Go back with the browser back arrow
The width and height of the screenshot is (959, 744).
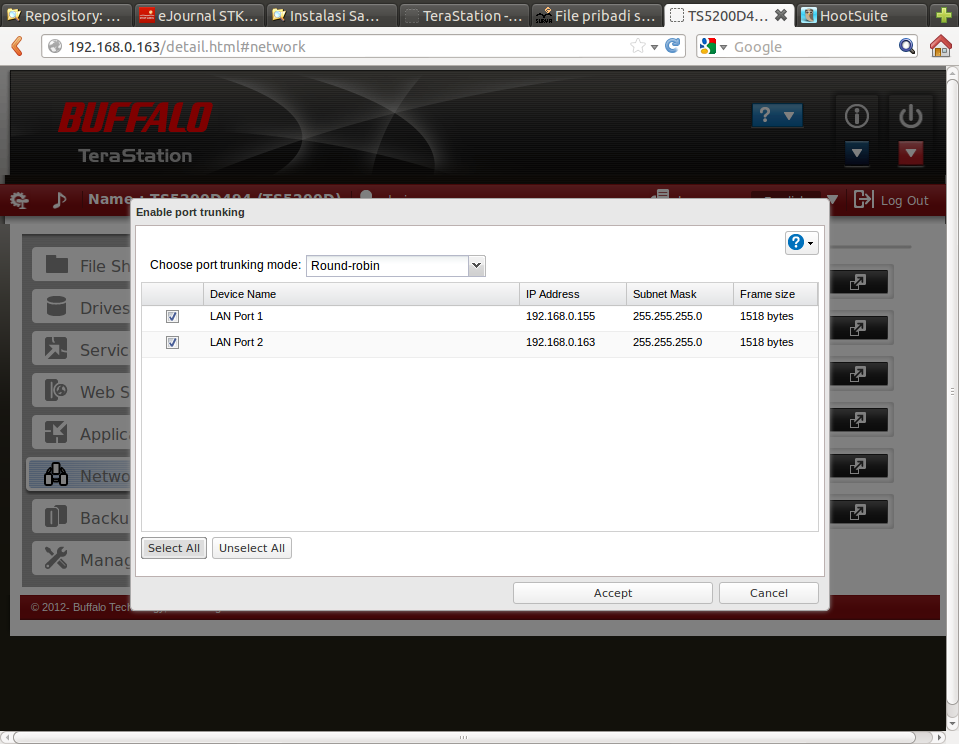(x=17, y=46)
